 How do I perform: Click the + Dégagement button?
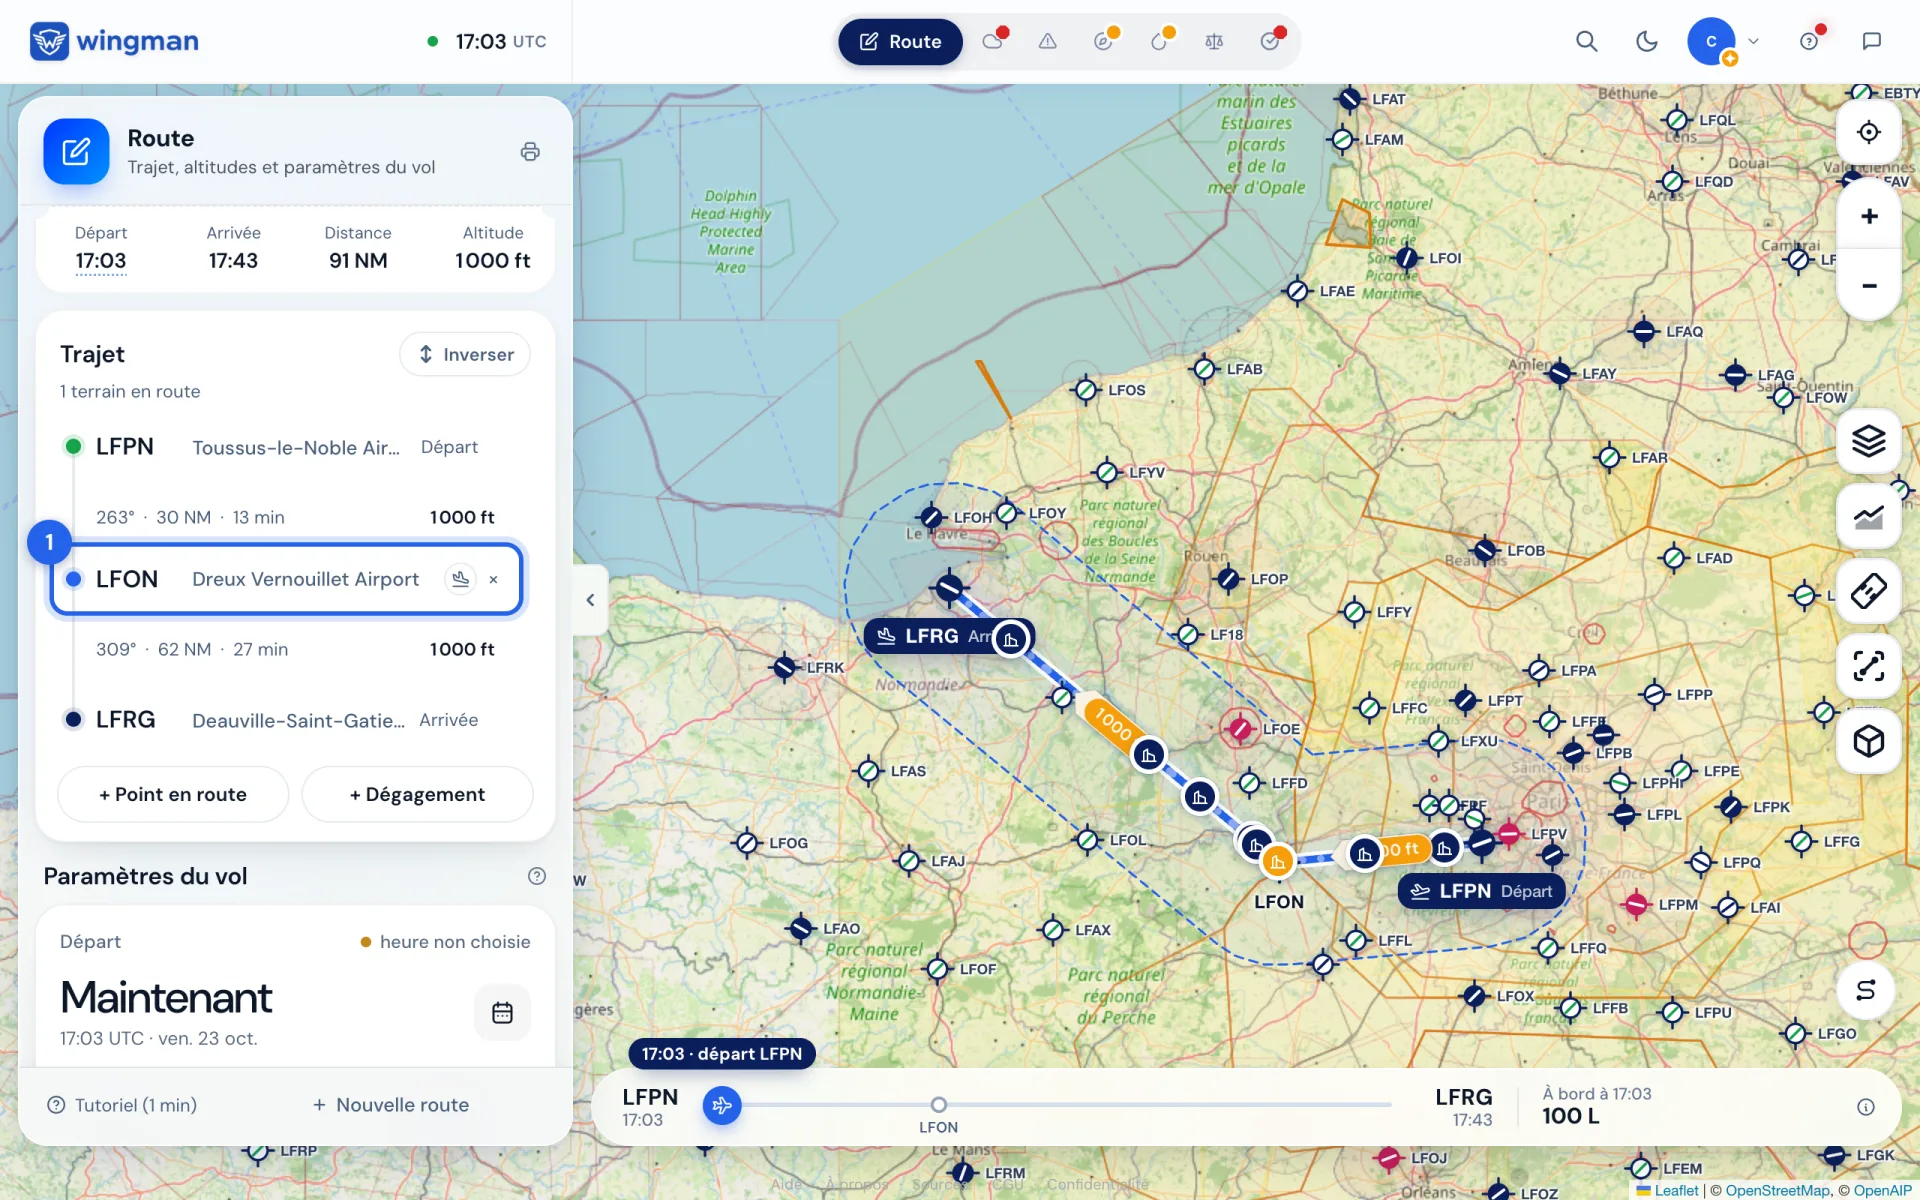pos(417,794)
